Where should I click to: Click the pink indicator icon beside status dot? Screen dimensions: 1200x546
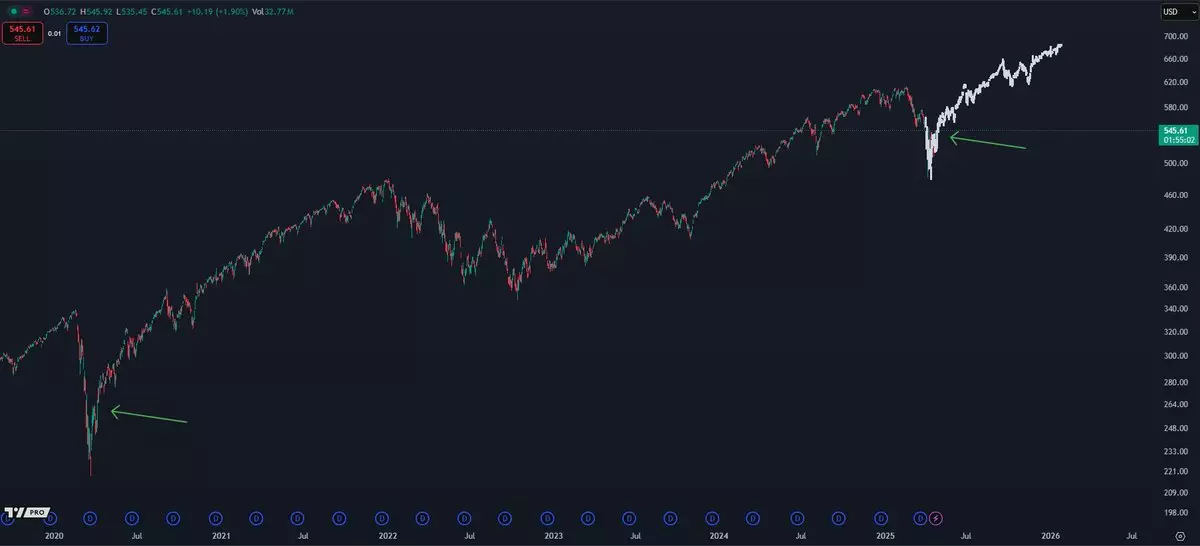[26, 11]
